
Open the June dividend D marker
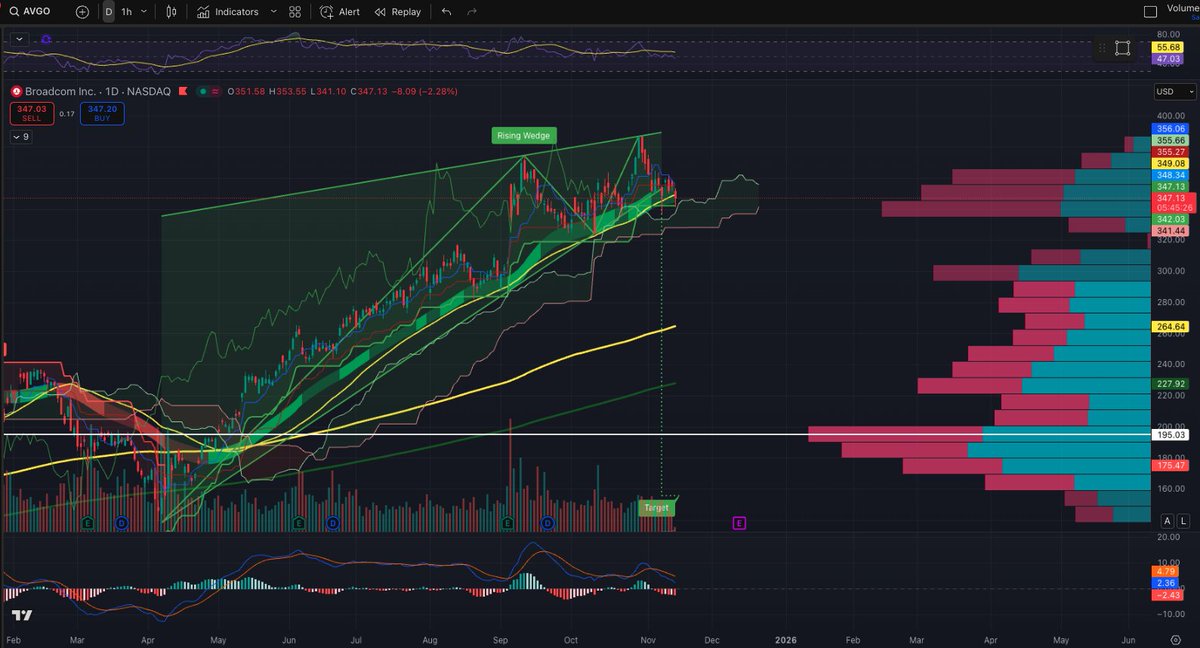(333, 523)
